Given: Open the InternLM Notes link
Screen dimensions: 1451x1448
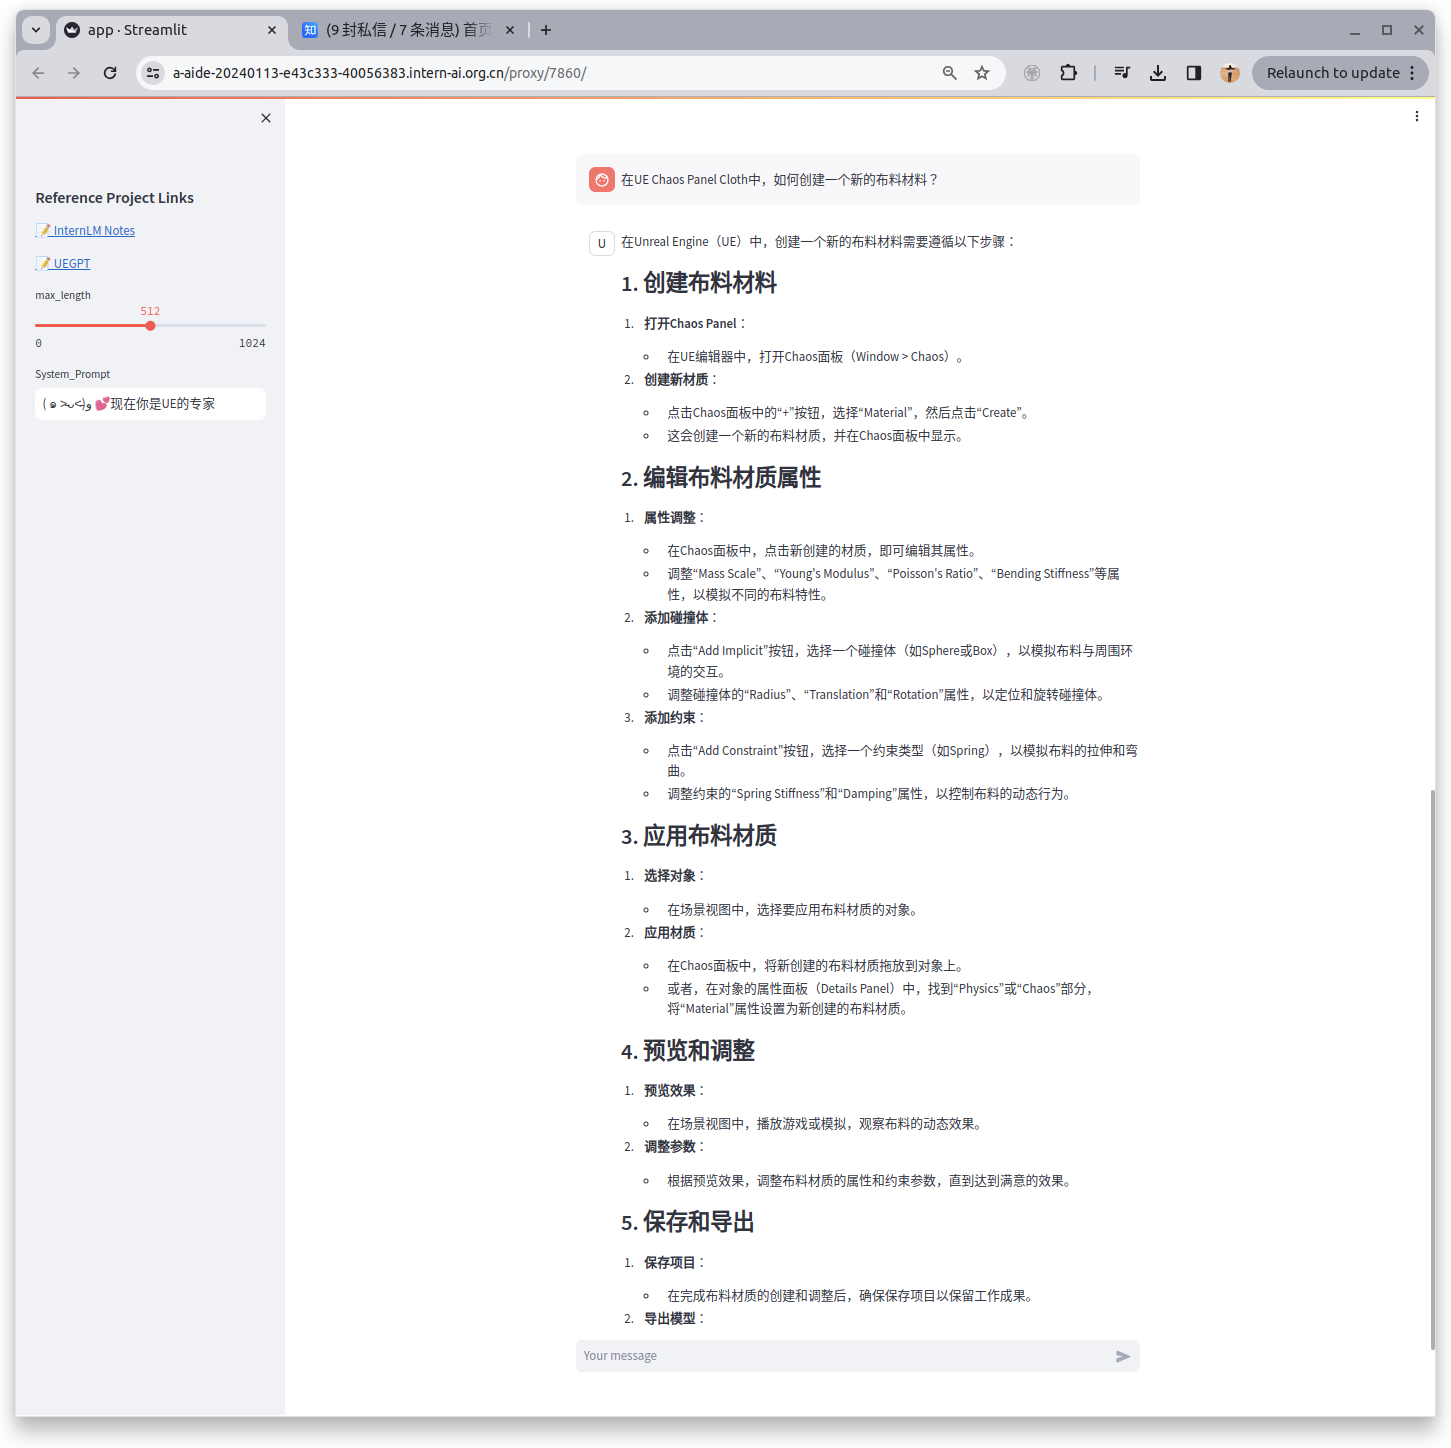Looking at the screenshot, I should pyautogui.click(x=86, y=231).
